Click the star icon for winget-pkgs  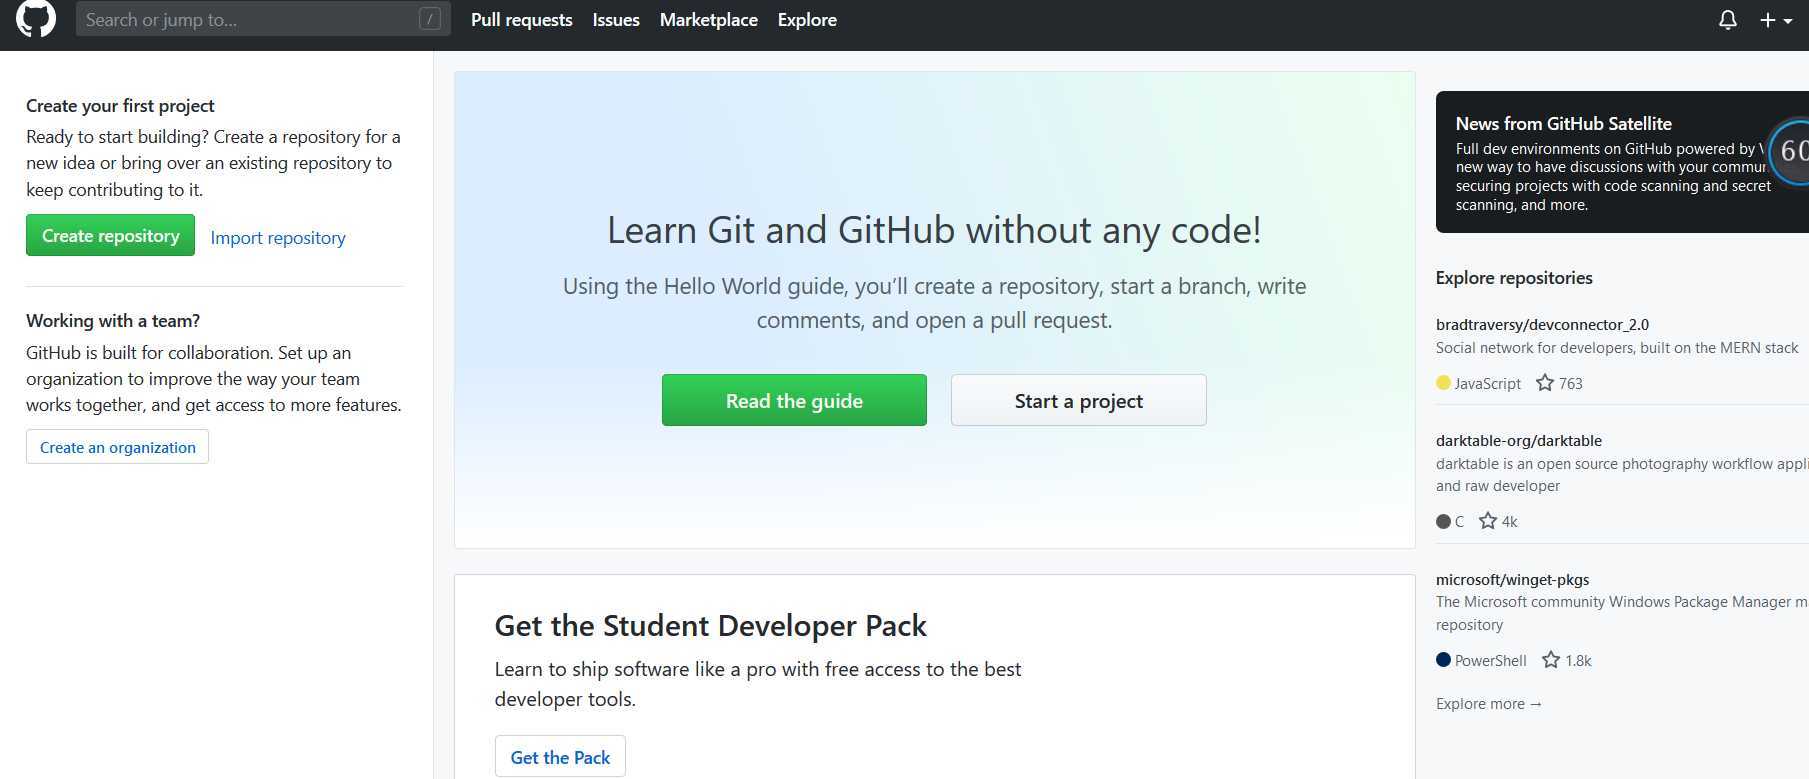tap(1551, 660)
